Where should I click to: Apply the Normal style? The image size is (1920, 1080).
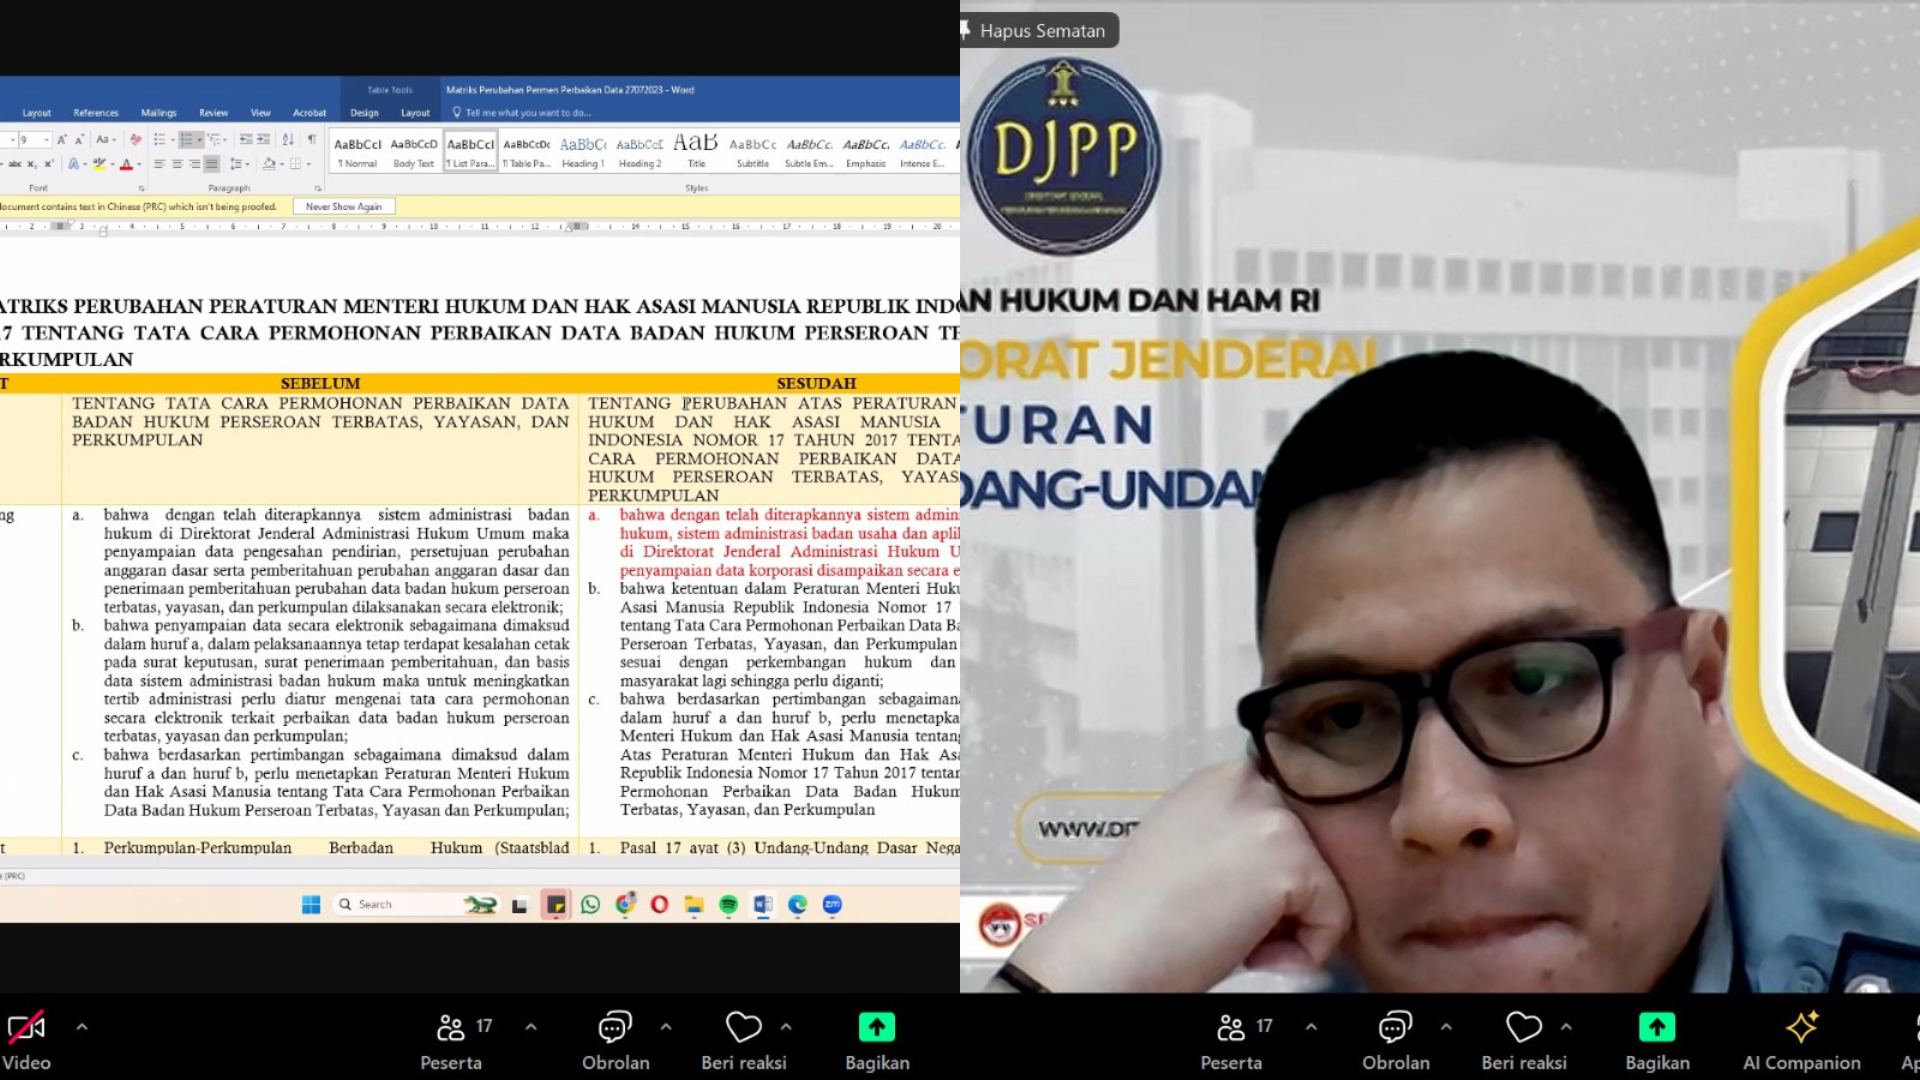coord(358,152)
